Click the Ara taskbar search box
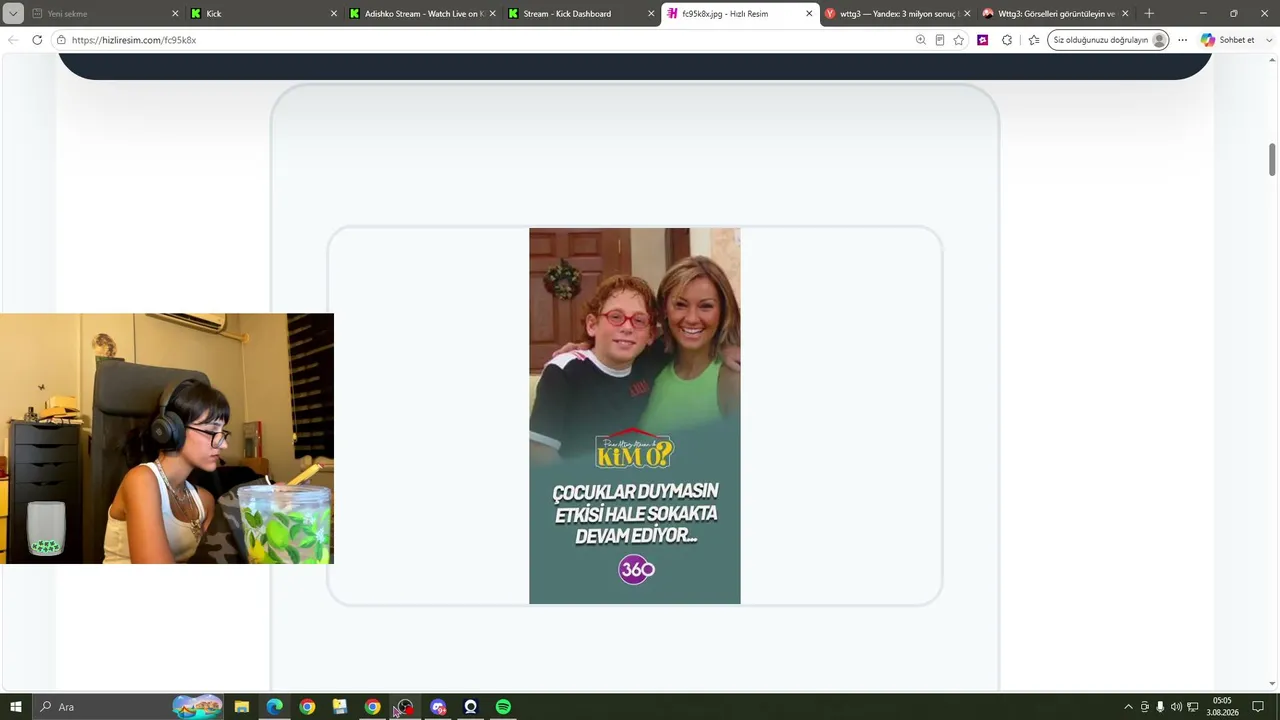Screen dimensions: 1280x720 tap(130, 707)
